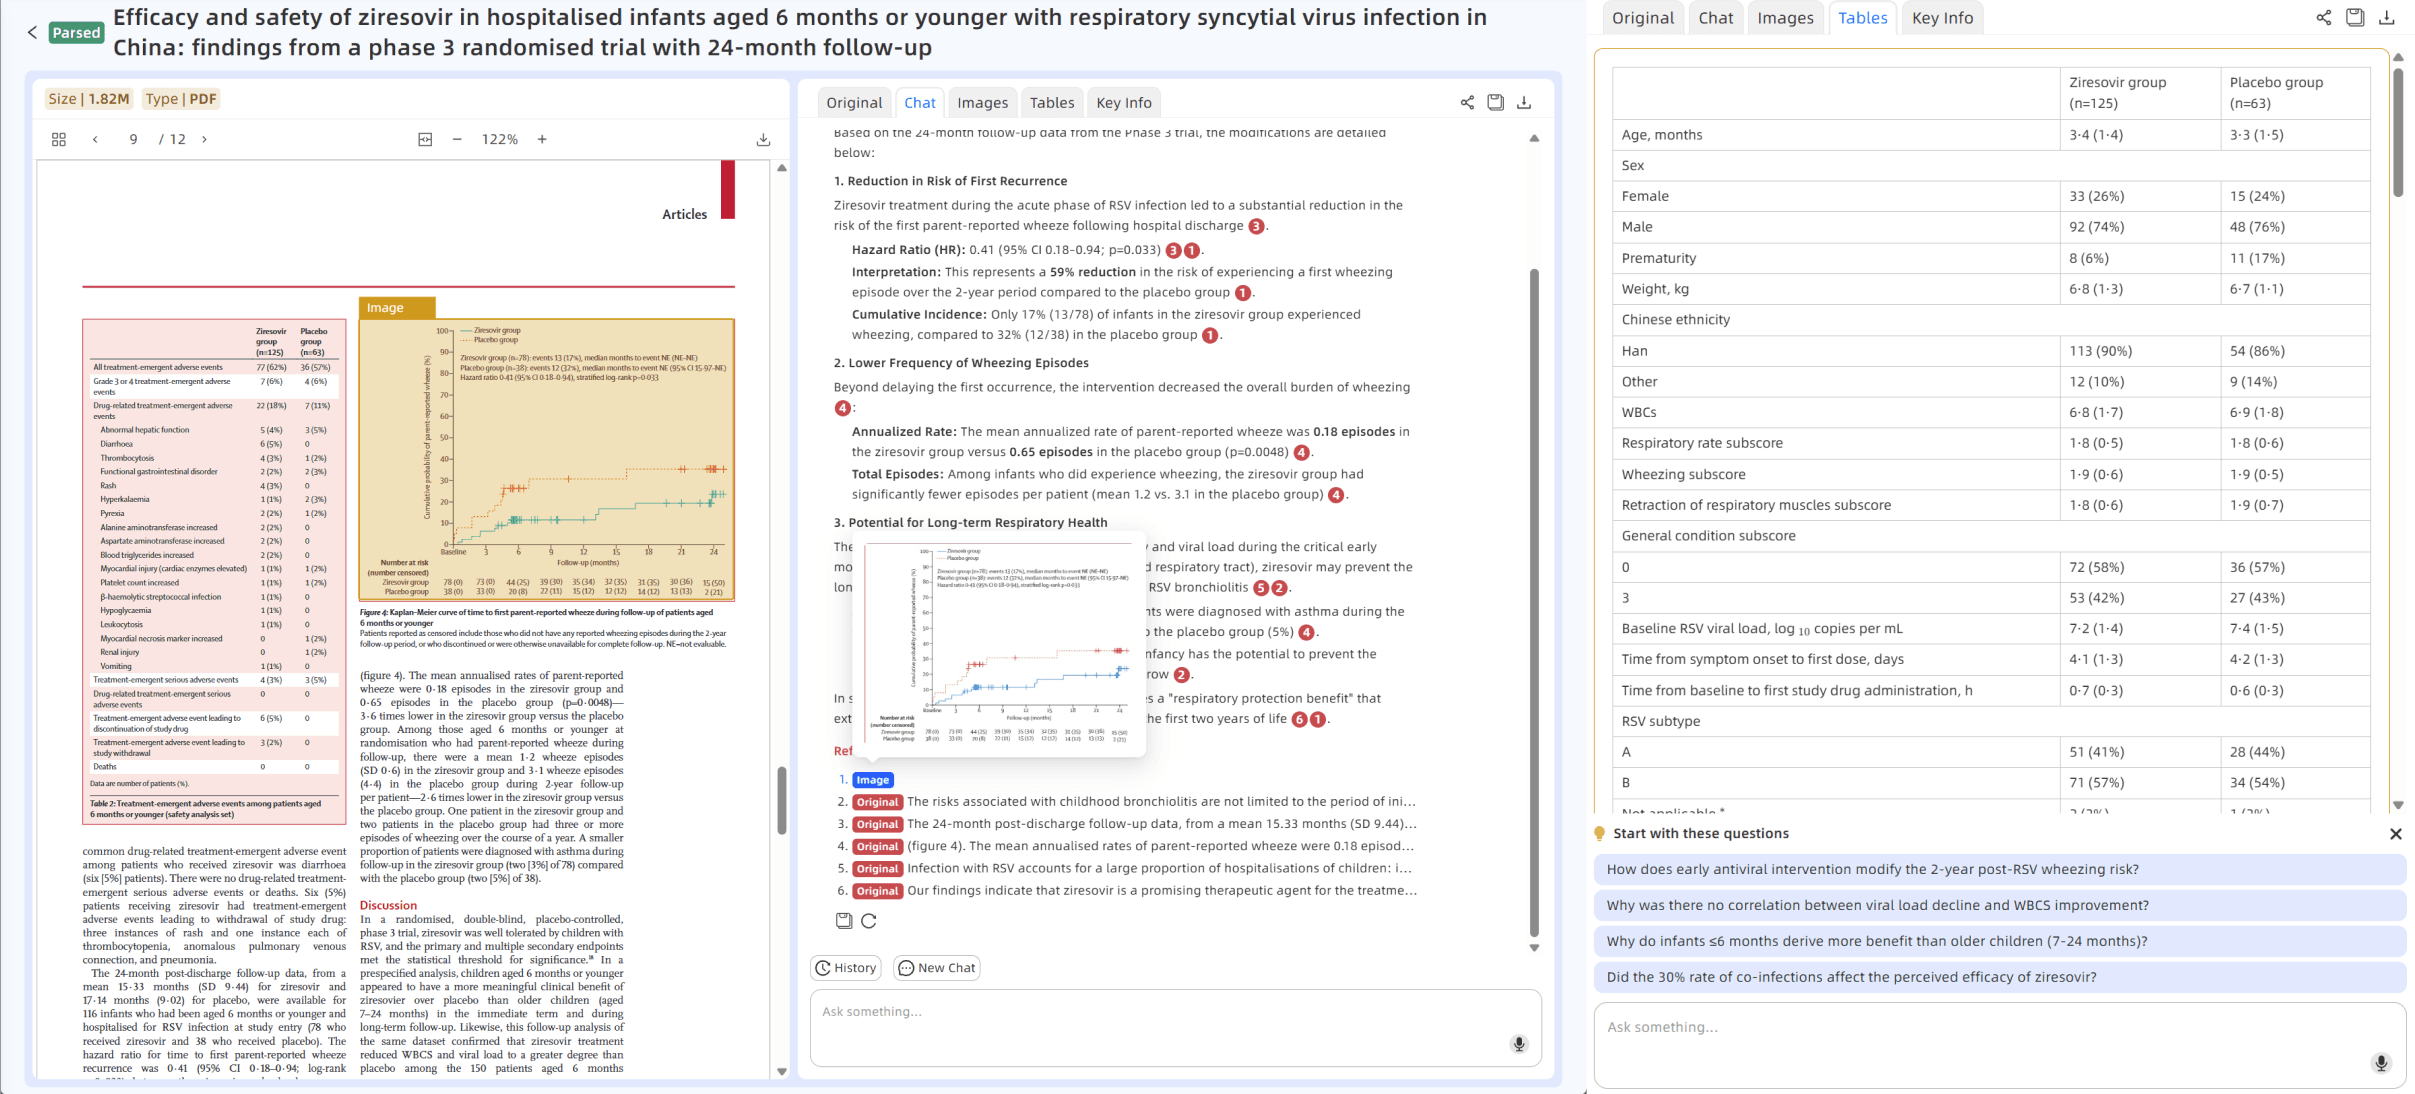
Task: Share from the right Tables panel
Action: click(x=2323, y=17)
